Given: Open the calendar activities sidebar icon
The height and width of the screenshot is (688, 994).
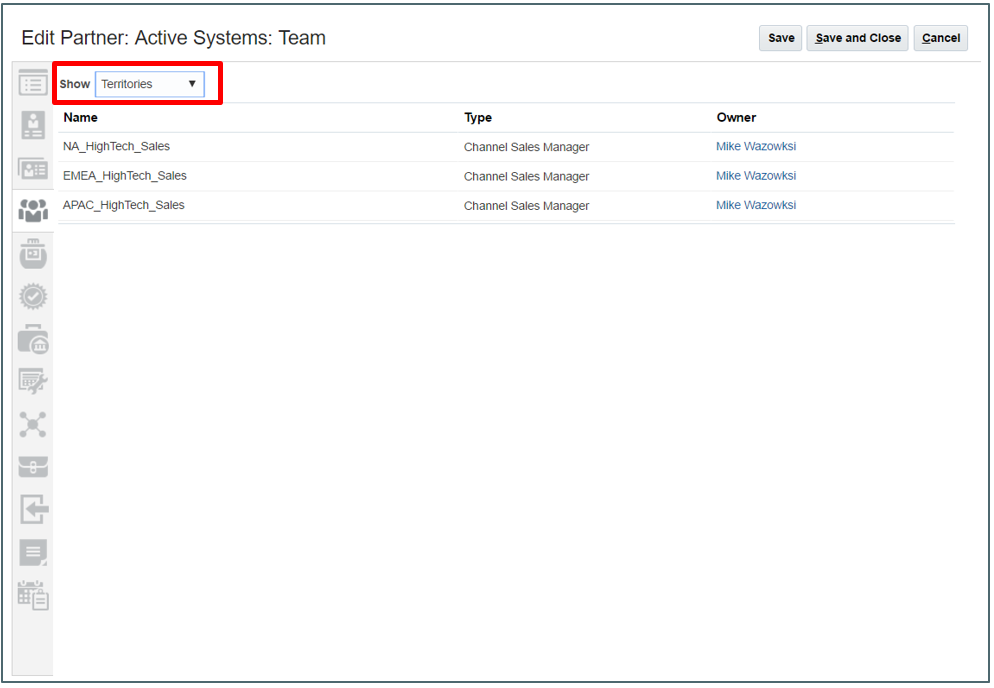Looking at the screenshot, I should [x=33, y=595].
